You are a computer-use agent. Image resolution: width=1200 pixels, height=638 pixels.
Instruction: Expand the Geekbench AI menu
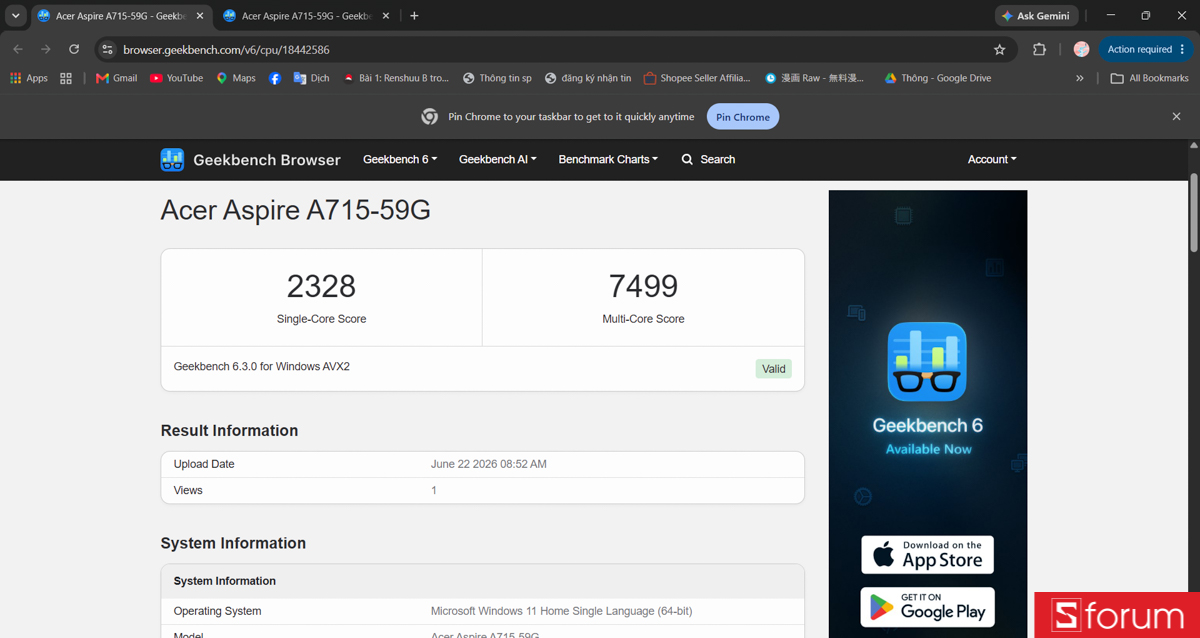(x=498, y=160)
